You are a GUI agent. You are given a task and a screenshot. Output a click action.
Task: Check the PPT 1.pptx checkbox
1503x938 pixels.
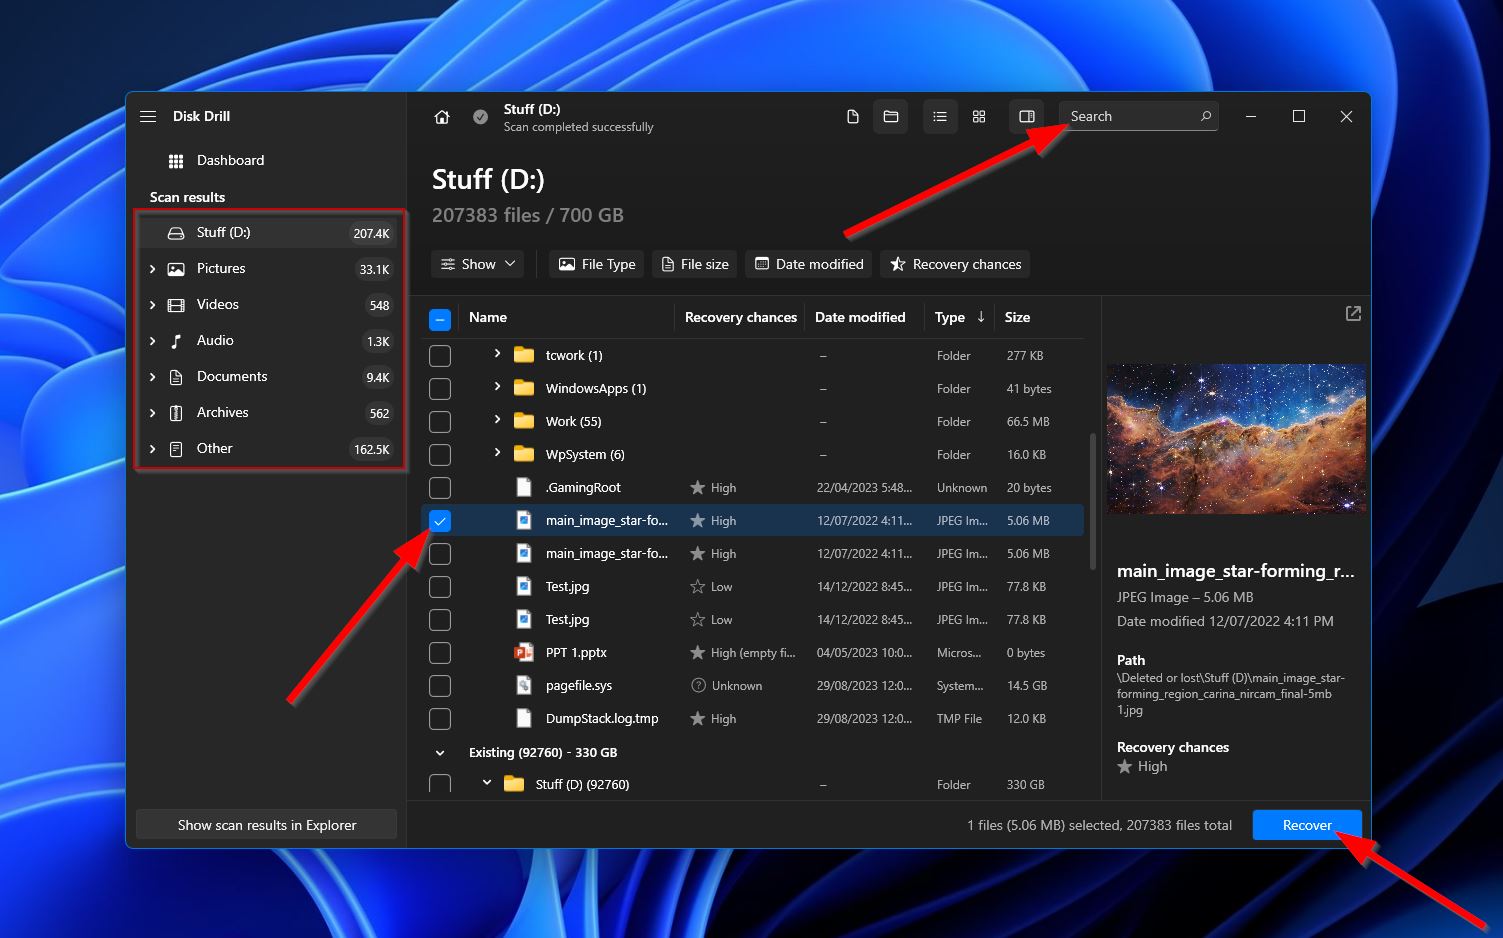(440, 653)
